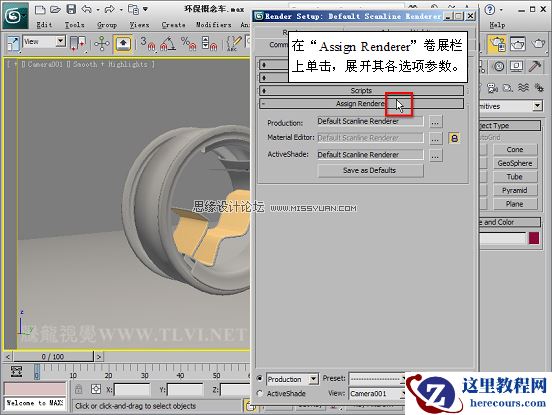The image size is (552, 415).
Task: Toggle Absolute Mode Transform Type-In icon
Action: tap(96, 389)
